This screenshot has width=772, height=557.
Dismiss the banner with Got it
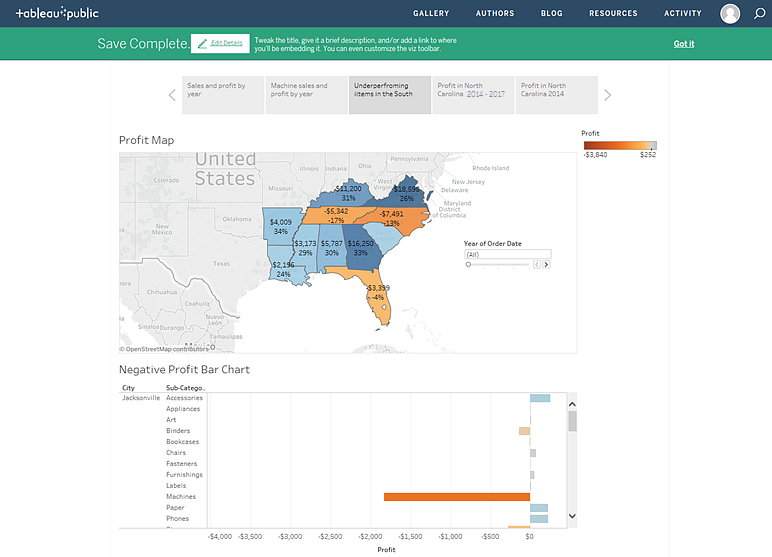point(684,44)
